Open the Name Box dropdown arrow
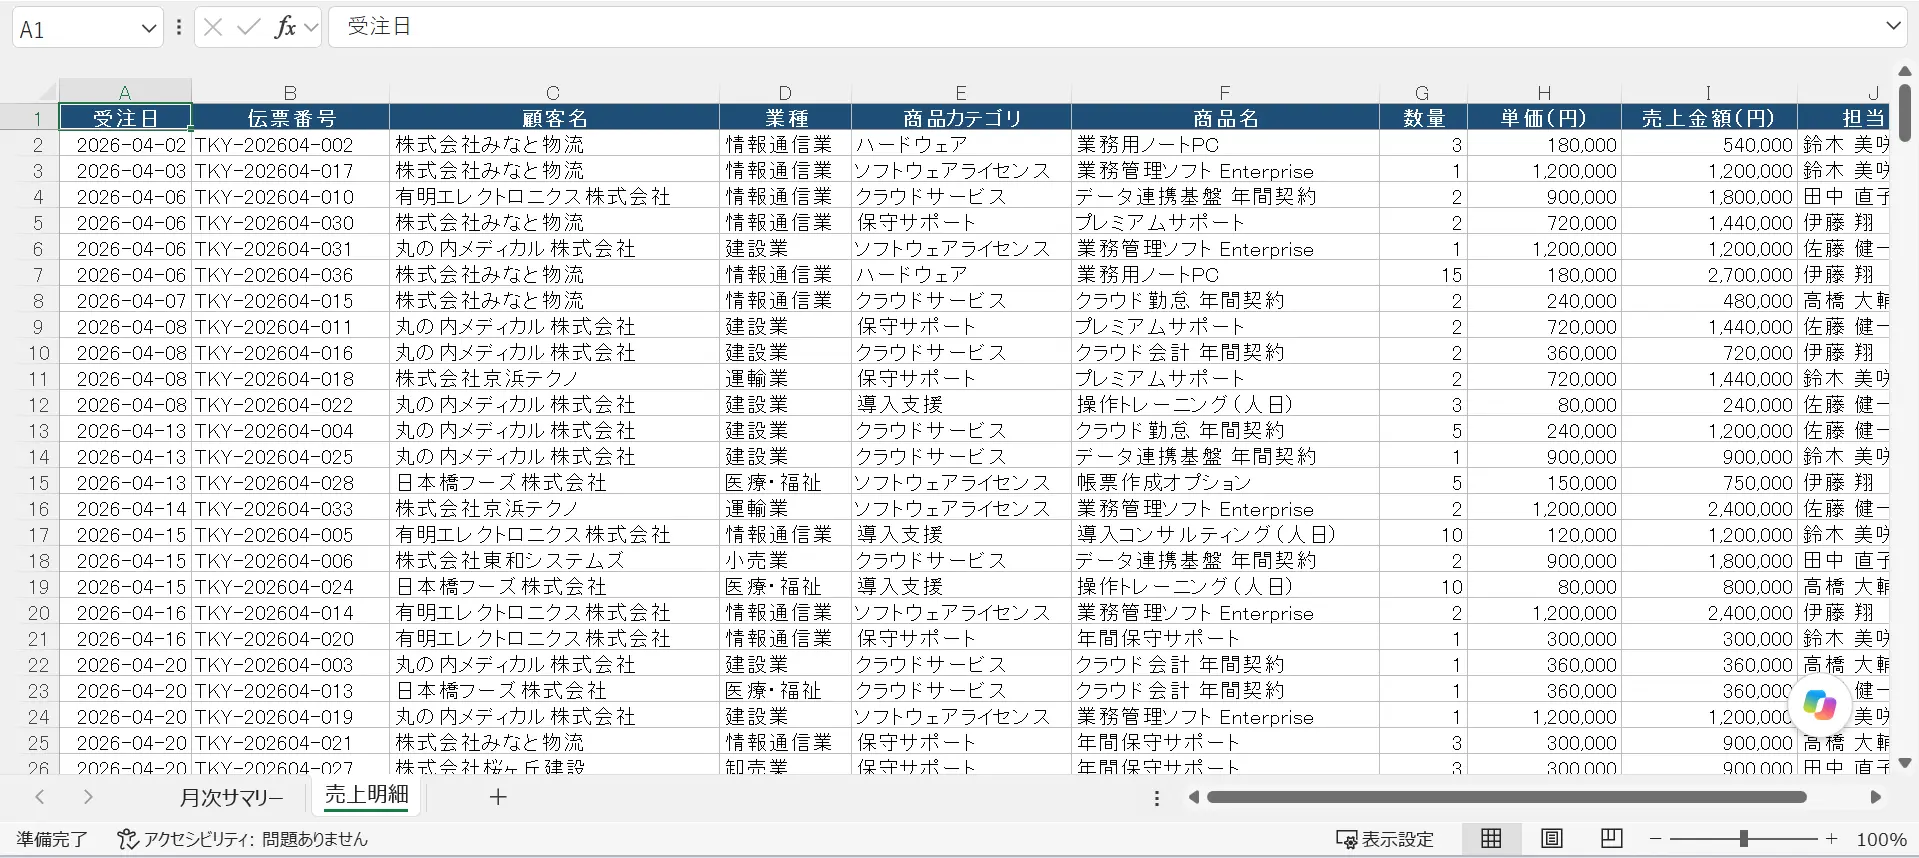 tap(149, 28)
